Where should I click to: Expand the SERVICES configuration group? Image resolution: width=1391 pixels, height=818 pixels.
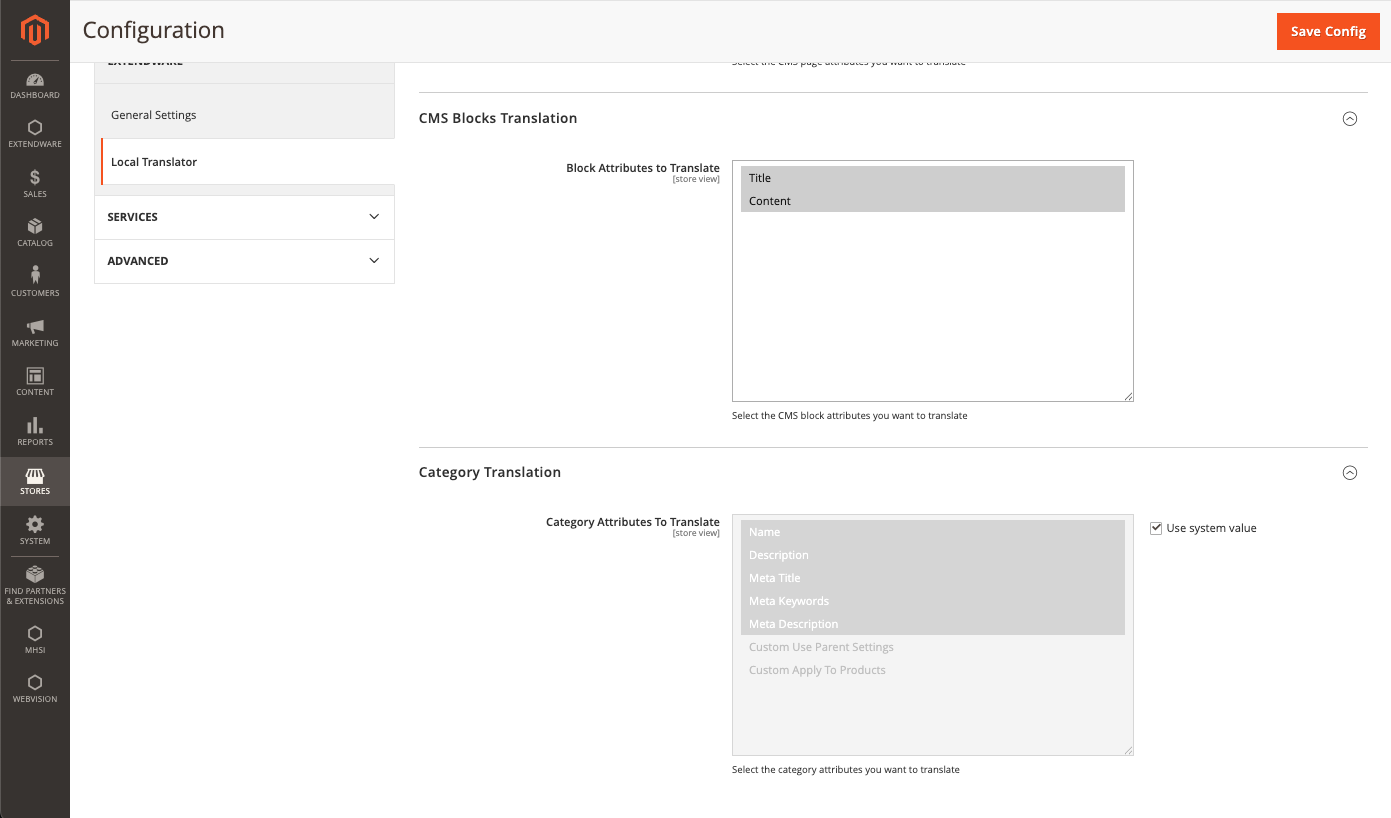(x=244, y=217)
